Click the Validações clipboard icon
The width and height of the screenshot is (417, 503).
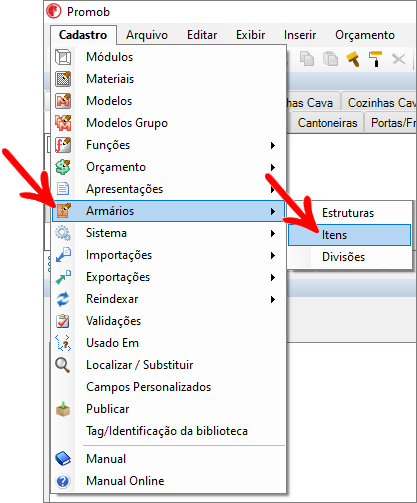[63, 321]
